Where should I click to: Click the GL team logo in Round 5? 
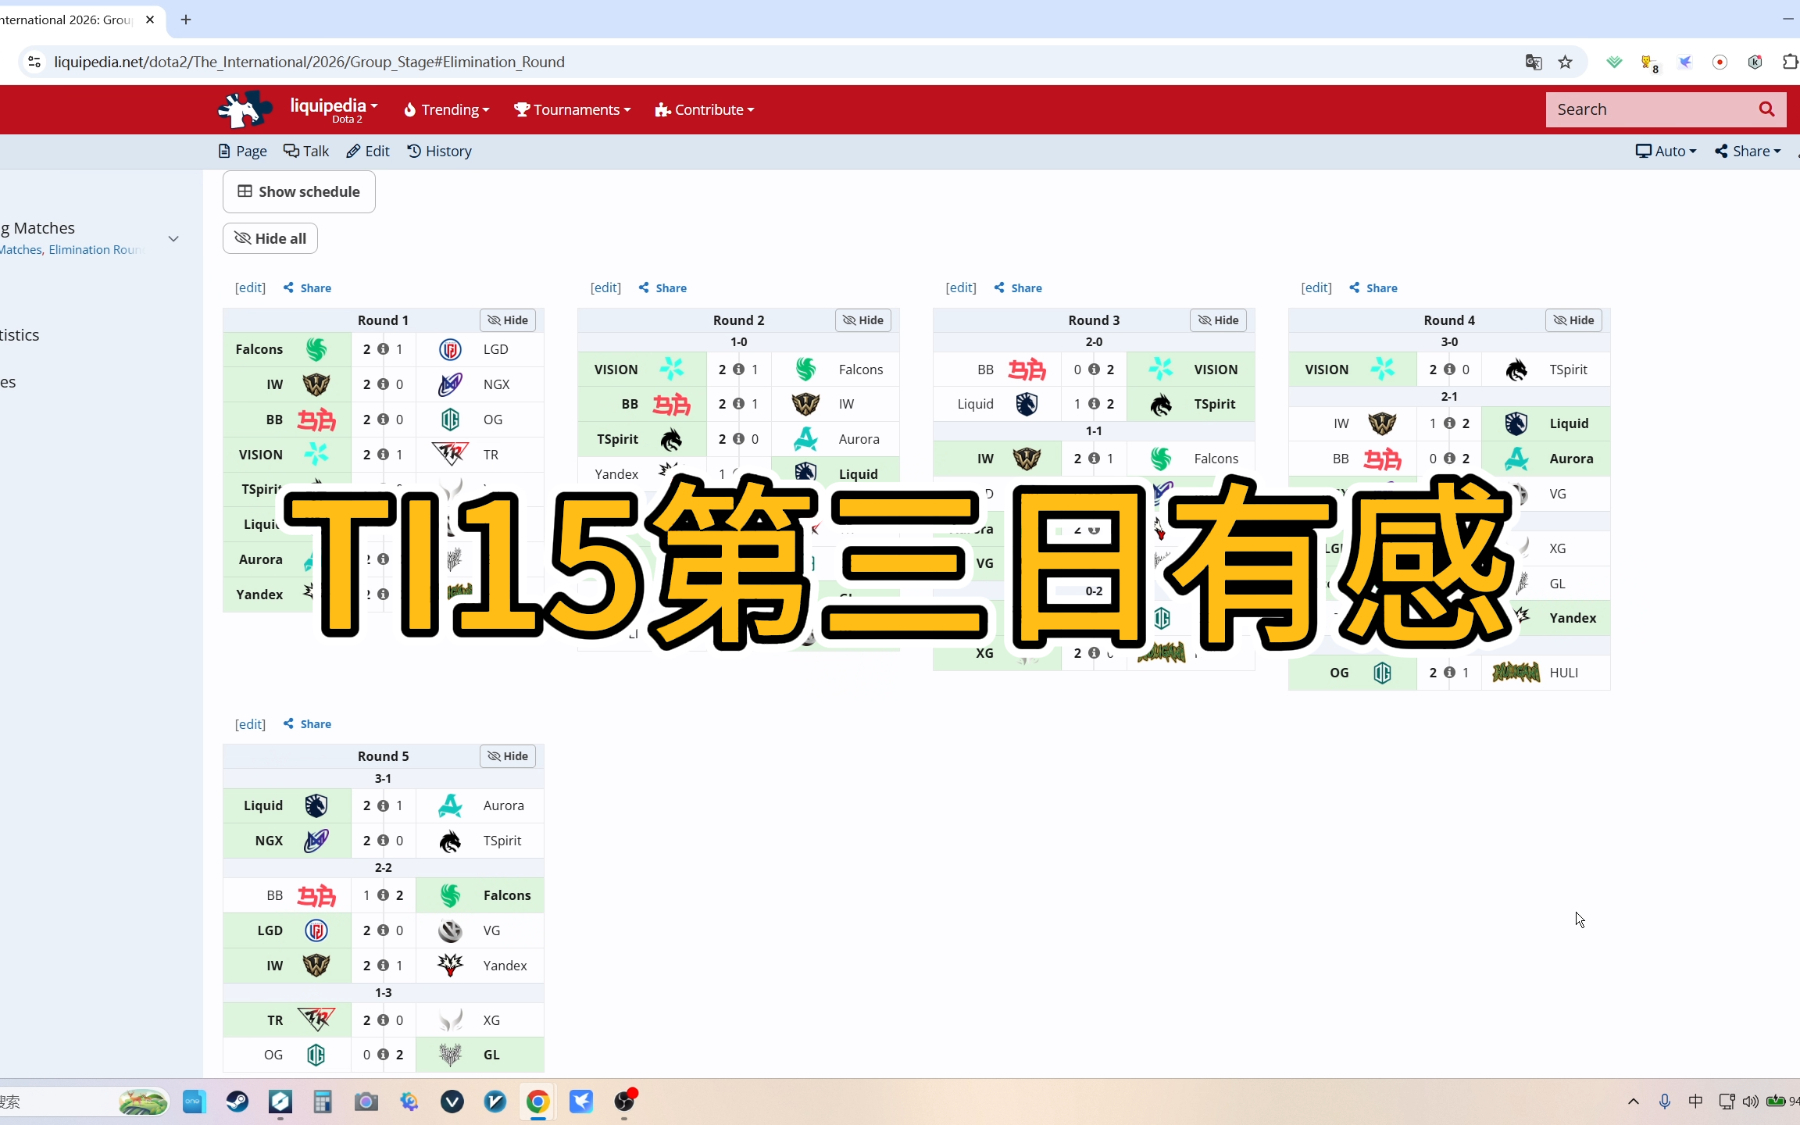[x=450, y=1054]
